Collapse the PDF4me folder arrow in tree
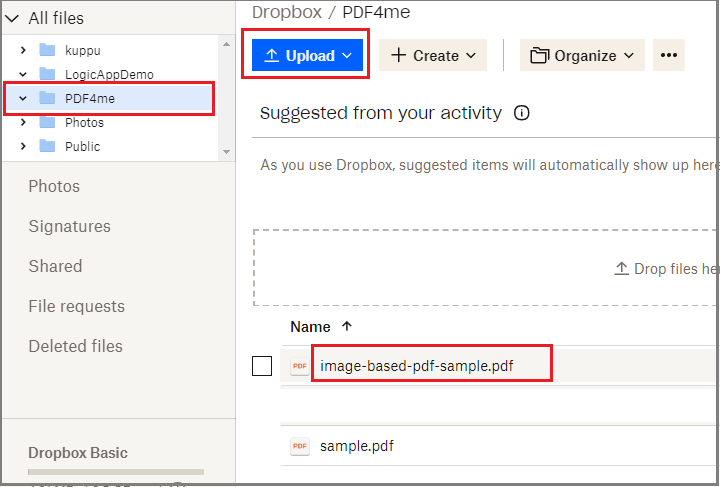 coord(23,98)
